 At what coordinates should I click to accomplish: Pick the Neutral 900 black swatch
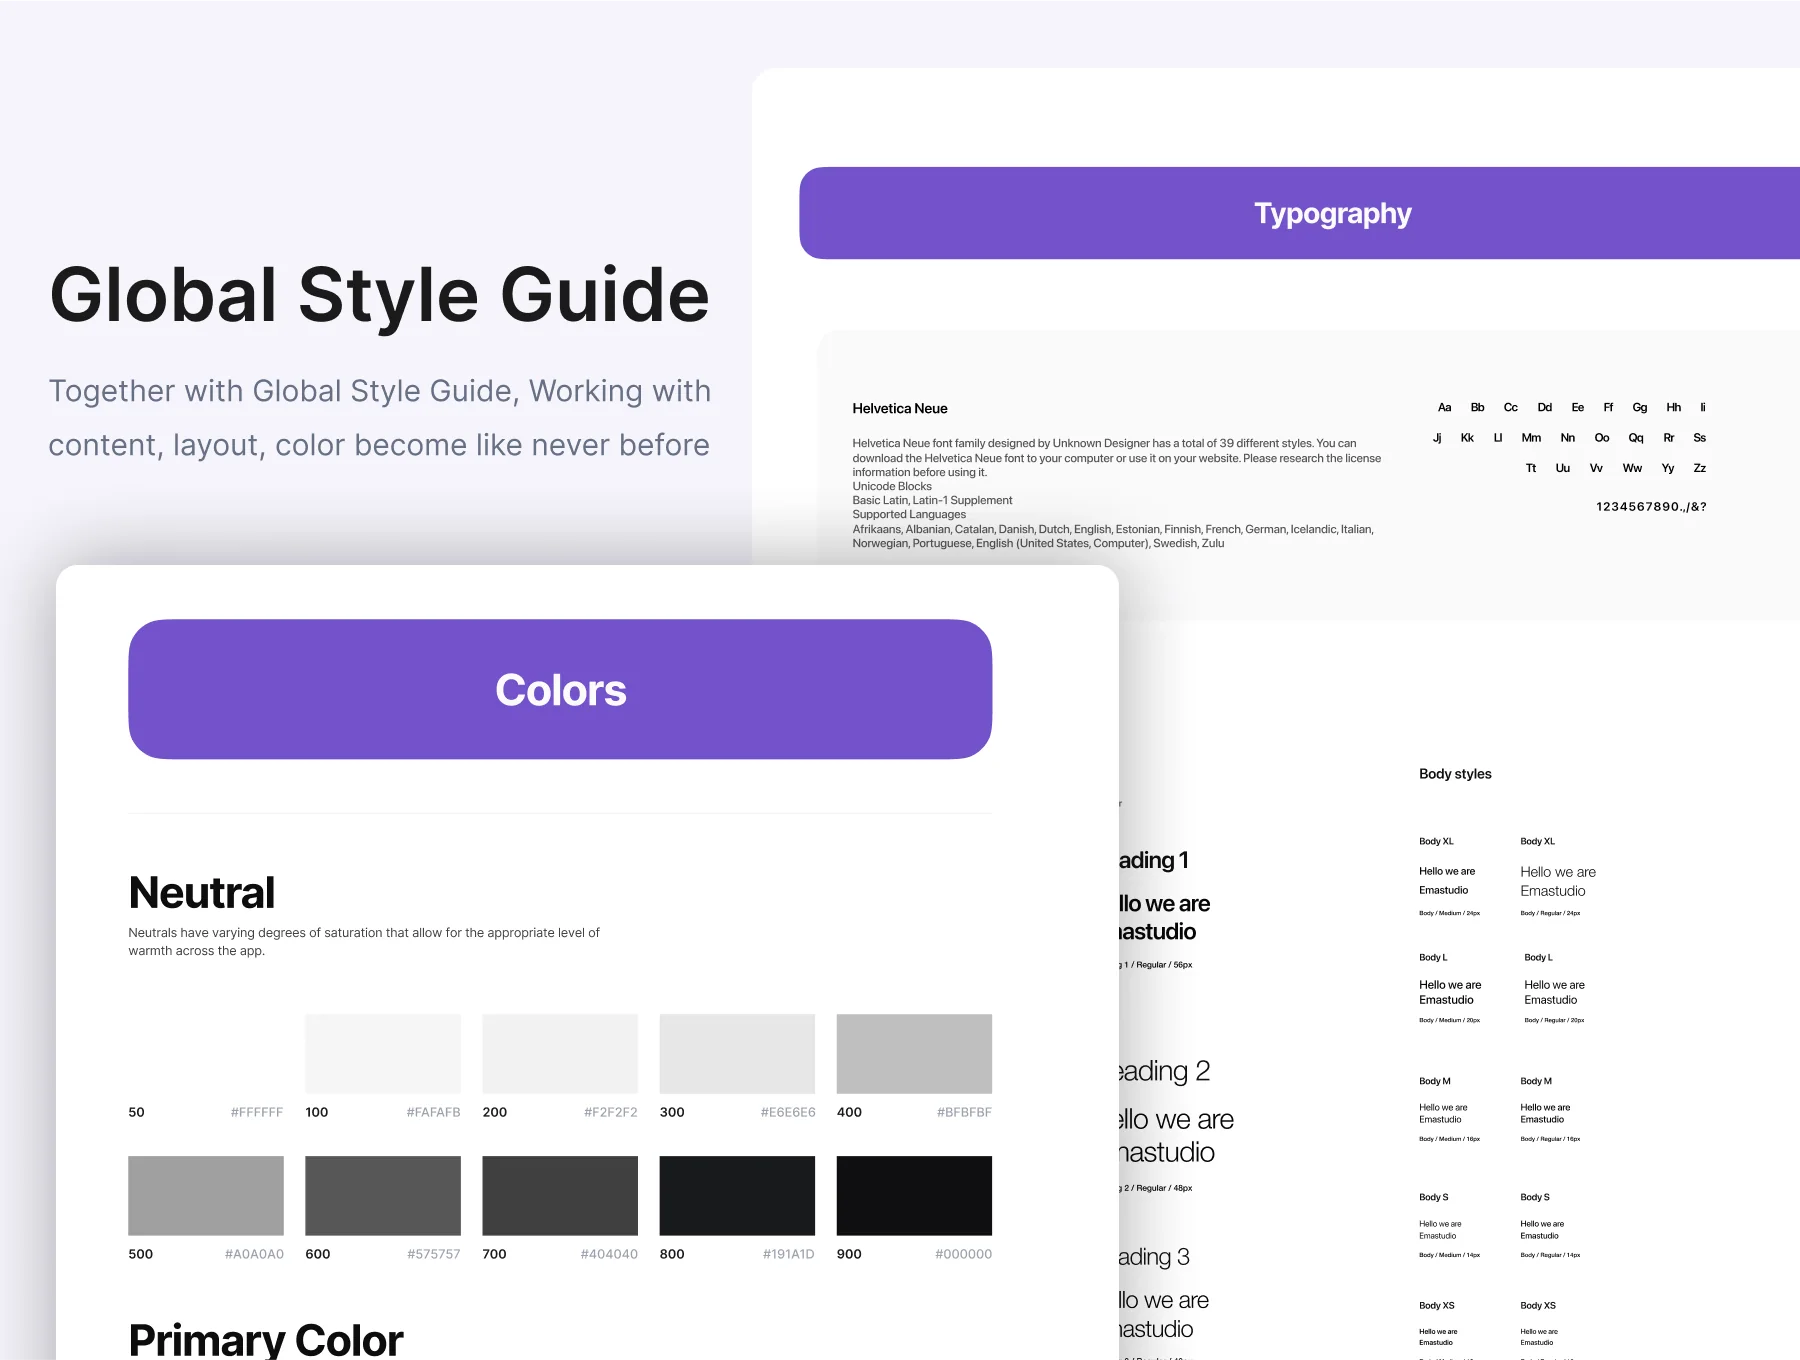point(914,1195)
